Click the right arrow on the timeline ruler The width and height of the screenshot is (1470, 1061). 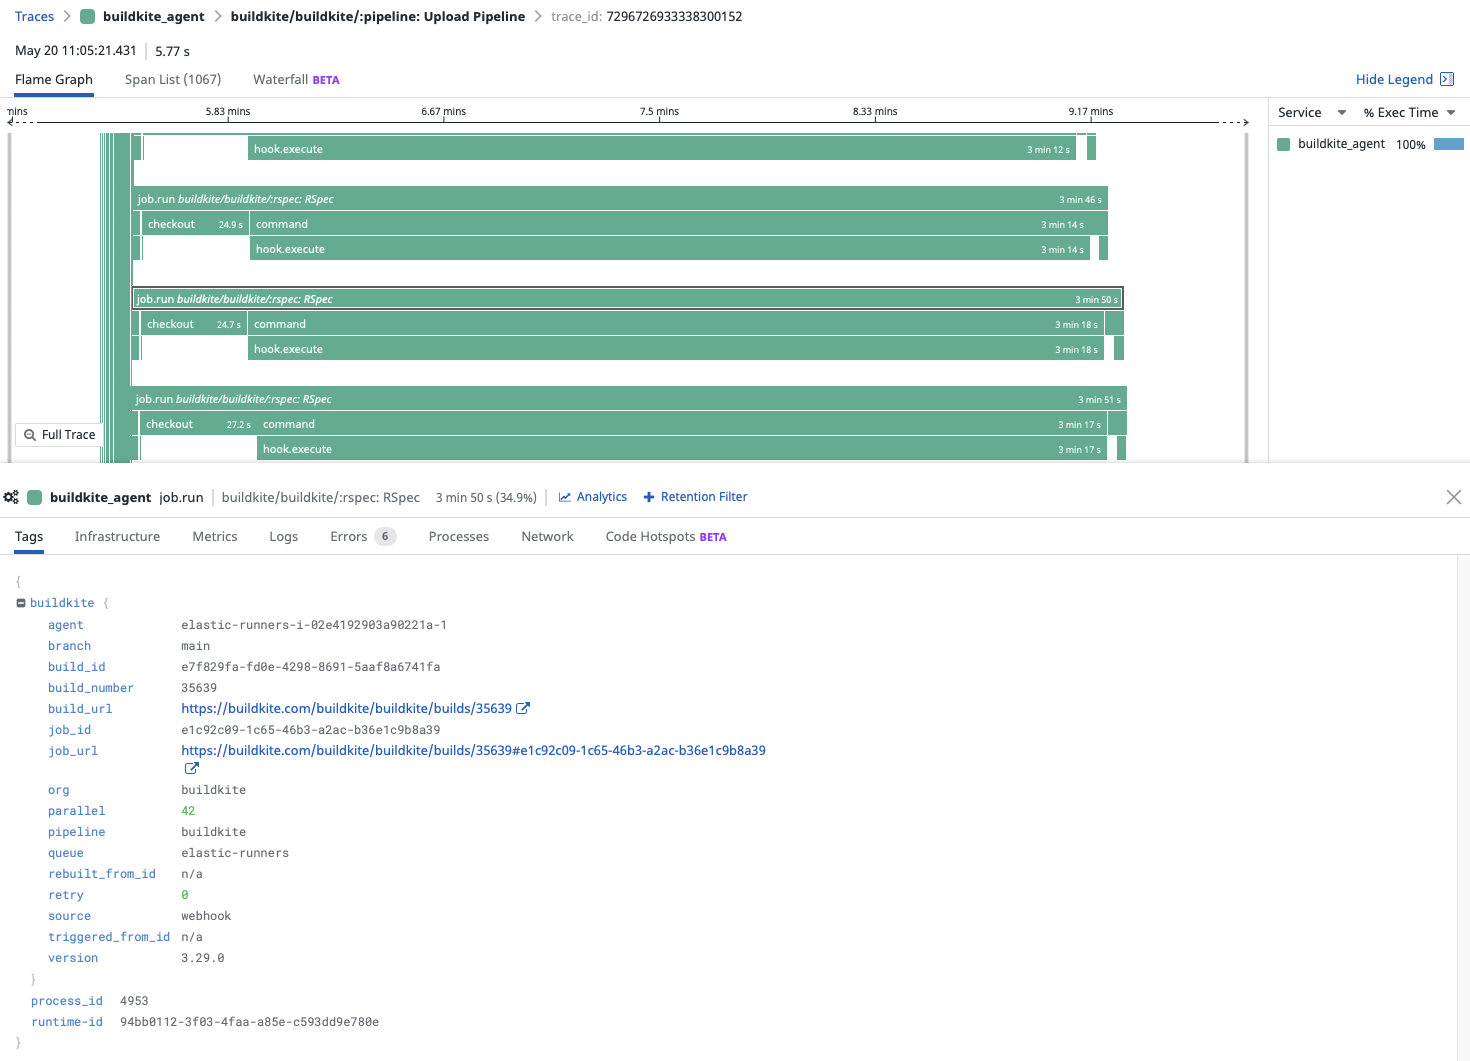(x=1243, y=121)
